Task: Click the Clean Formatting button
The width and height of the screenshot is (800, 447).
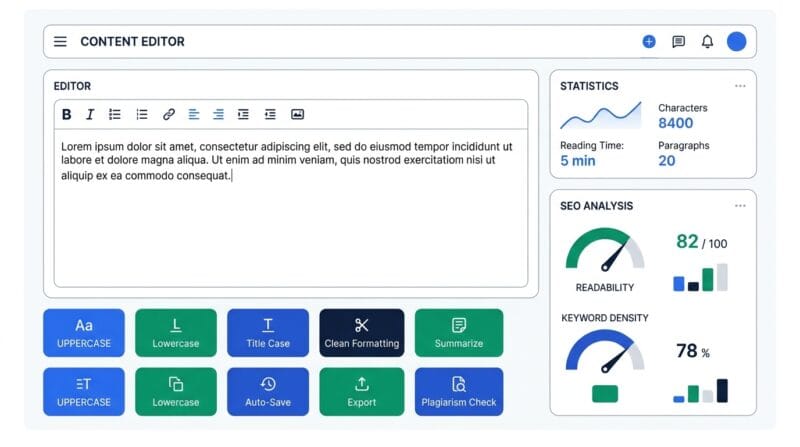Action: (x=362, y=333)
